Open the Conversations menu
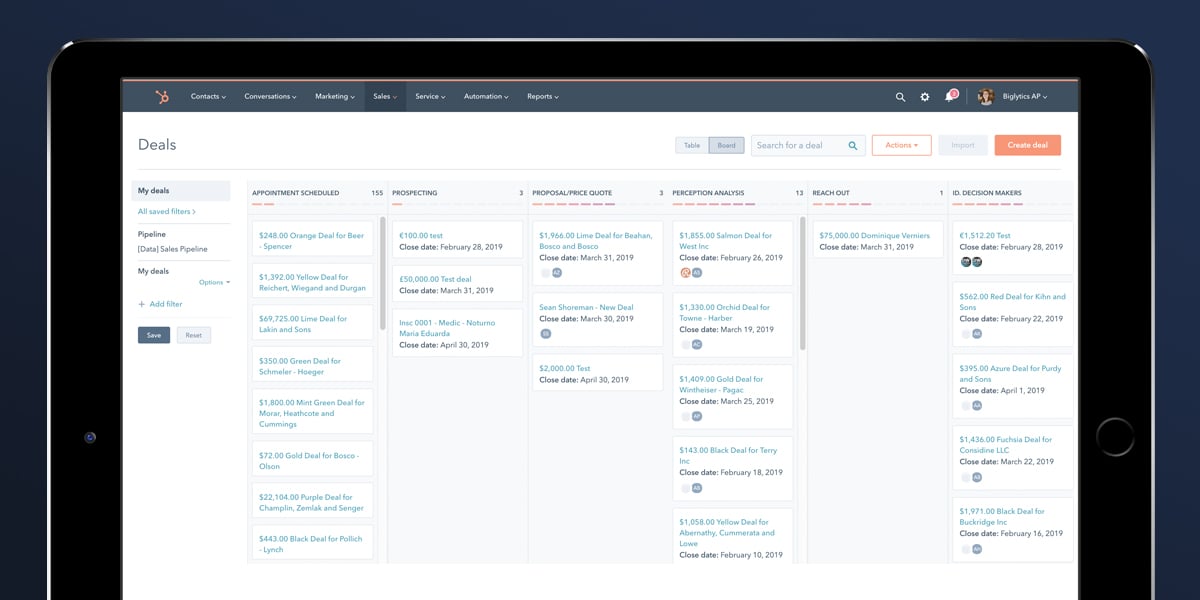 tap(270, 97)
